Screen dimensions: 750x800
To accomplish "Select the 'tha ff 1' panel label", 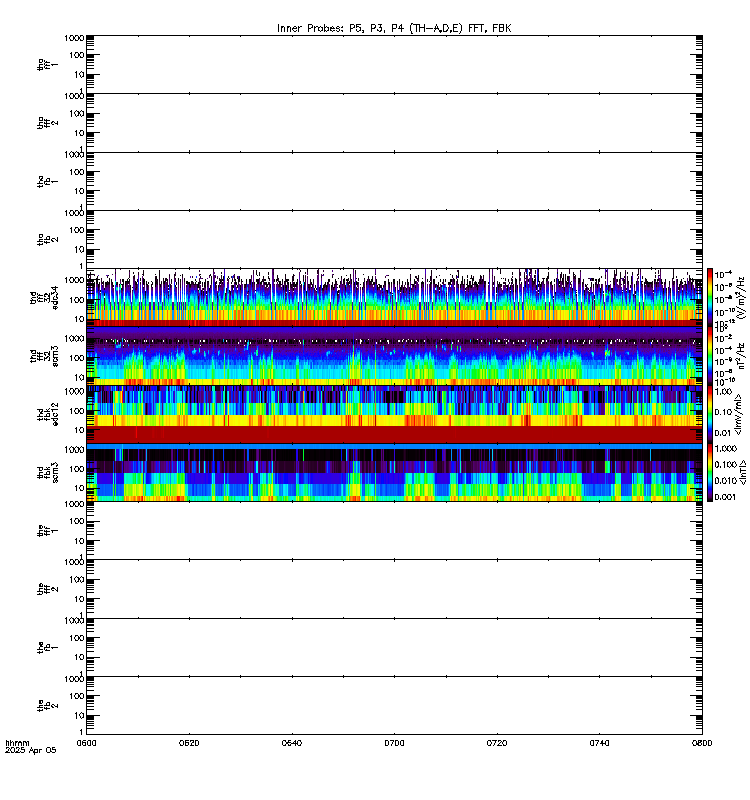I will click(x=47, y=64).
